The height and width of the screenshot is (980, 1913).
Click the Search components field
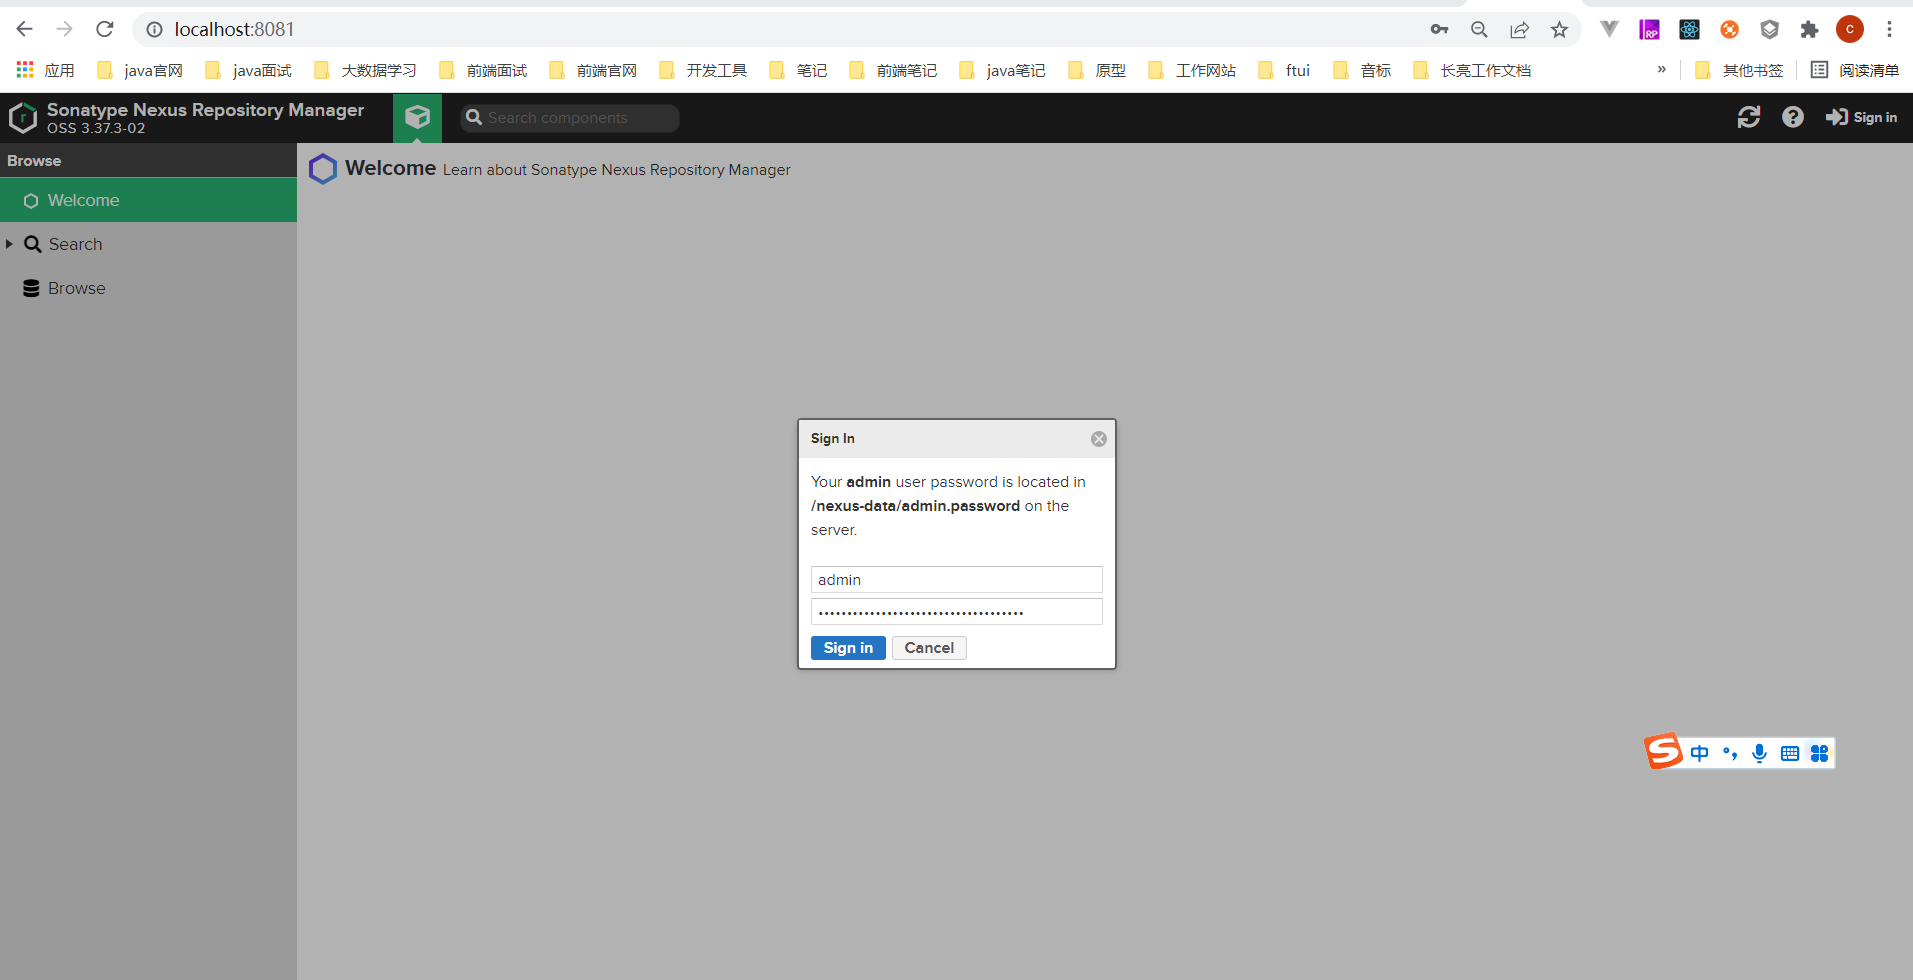570,118
